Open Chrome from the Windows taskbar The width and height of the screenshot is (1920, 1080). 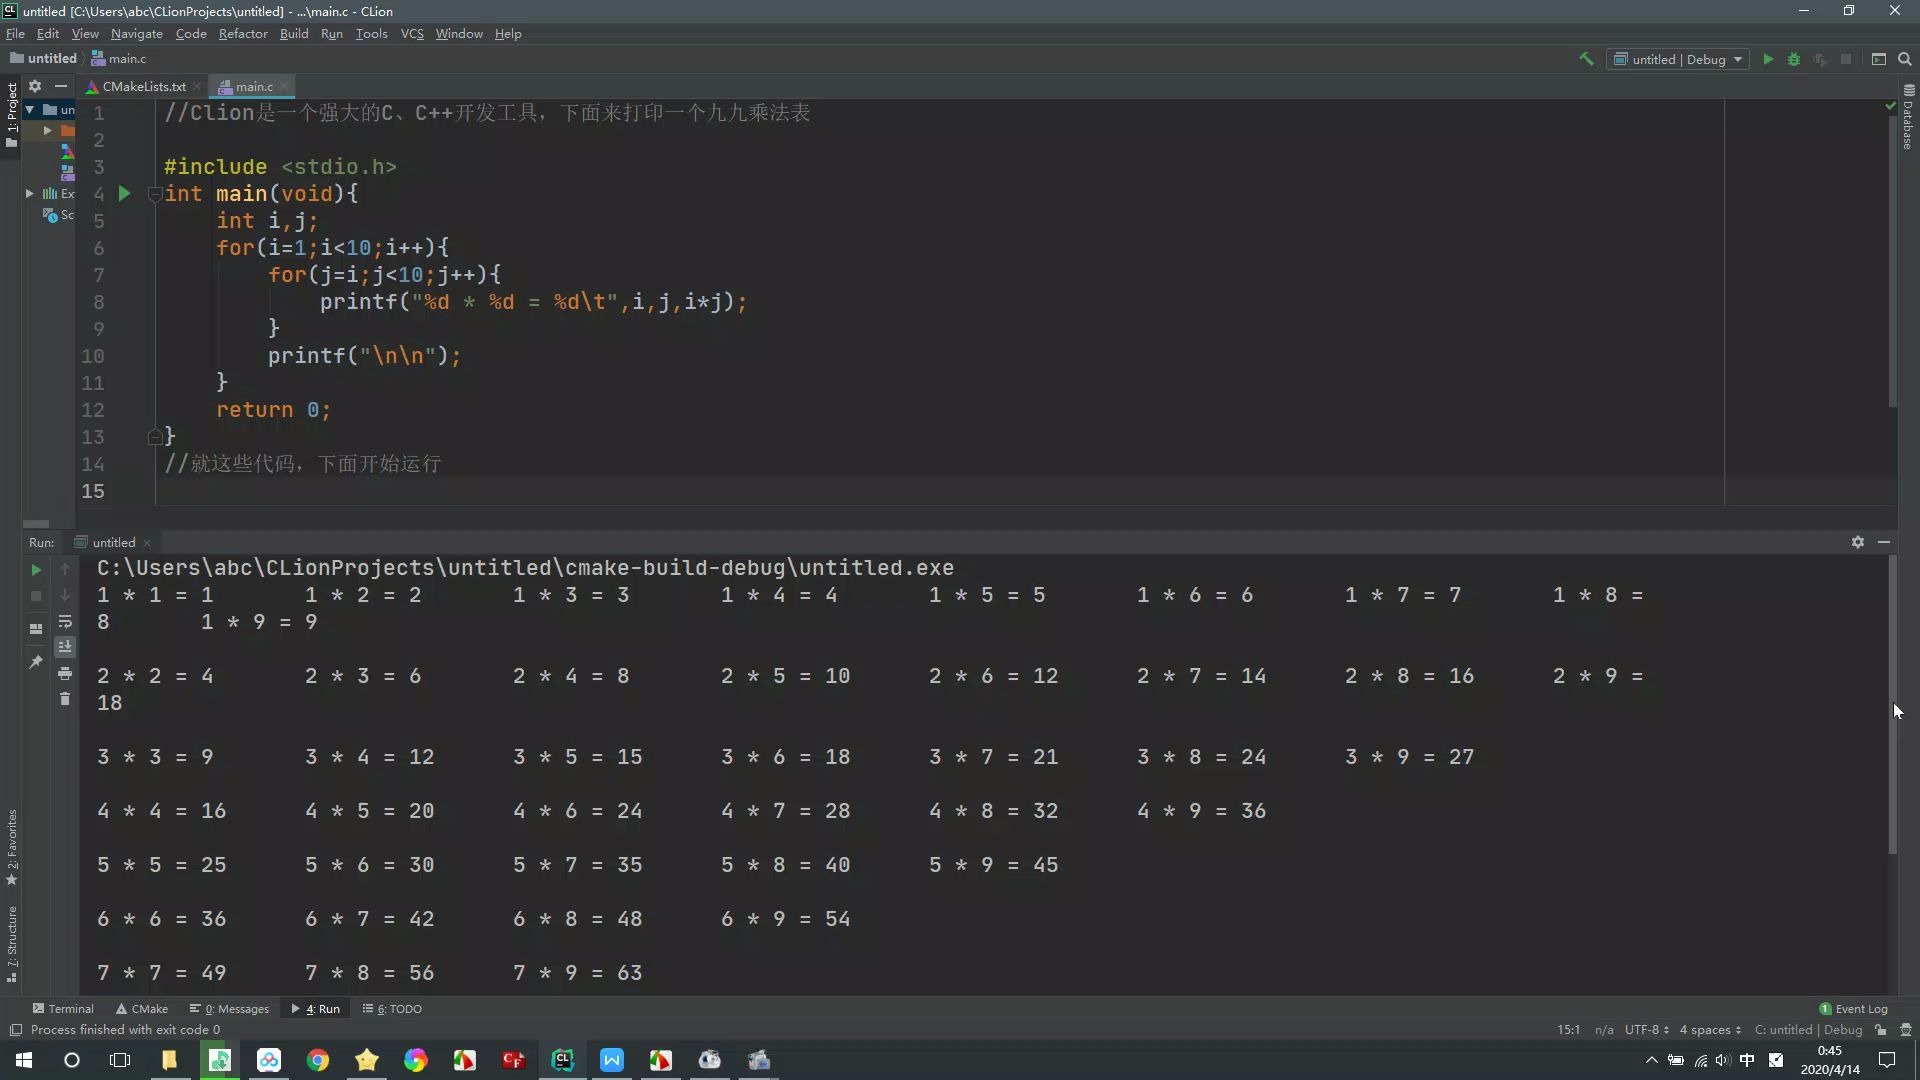pyautogui.click(x=318, y=1060)
